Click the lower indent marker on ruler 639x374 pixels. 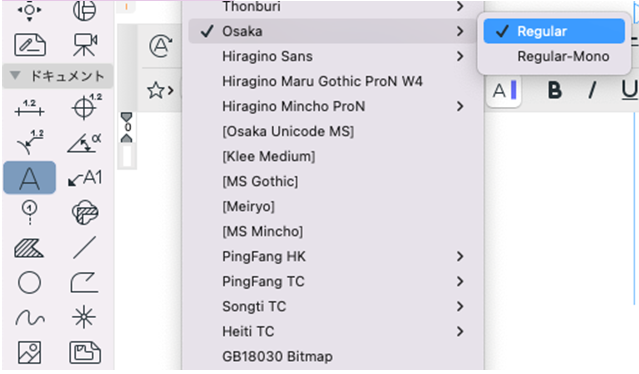[x=127, y=139]
